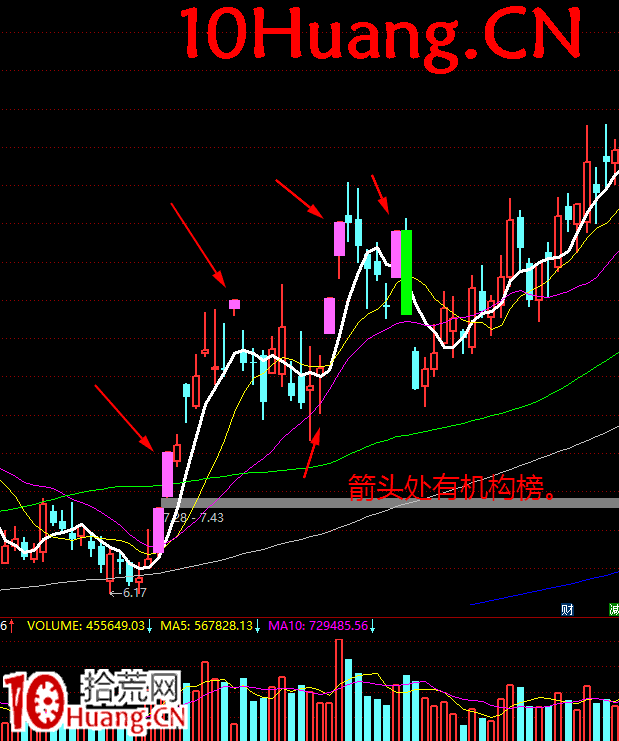Click the gray horizontal gap band
619x741 pixels.
pos(390,503)
